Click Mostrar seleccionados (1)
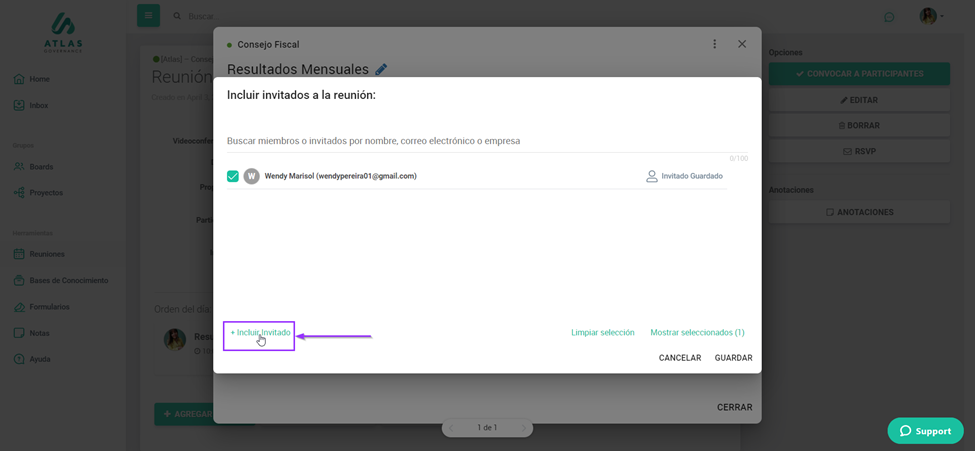Screen dimensions: 975x451 tap(697, 332)
